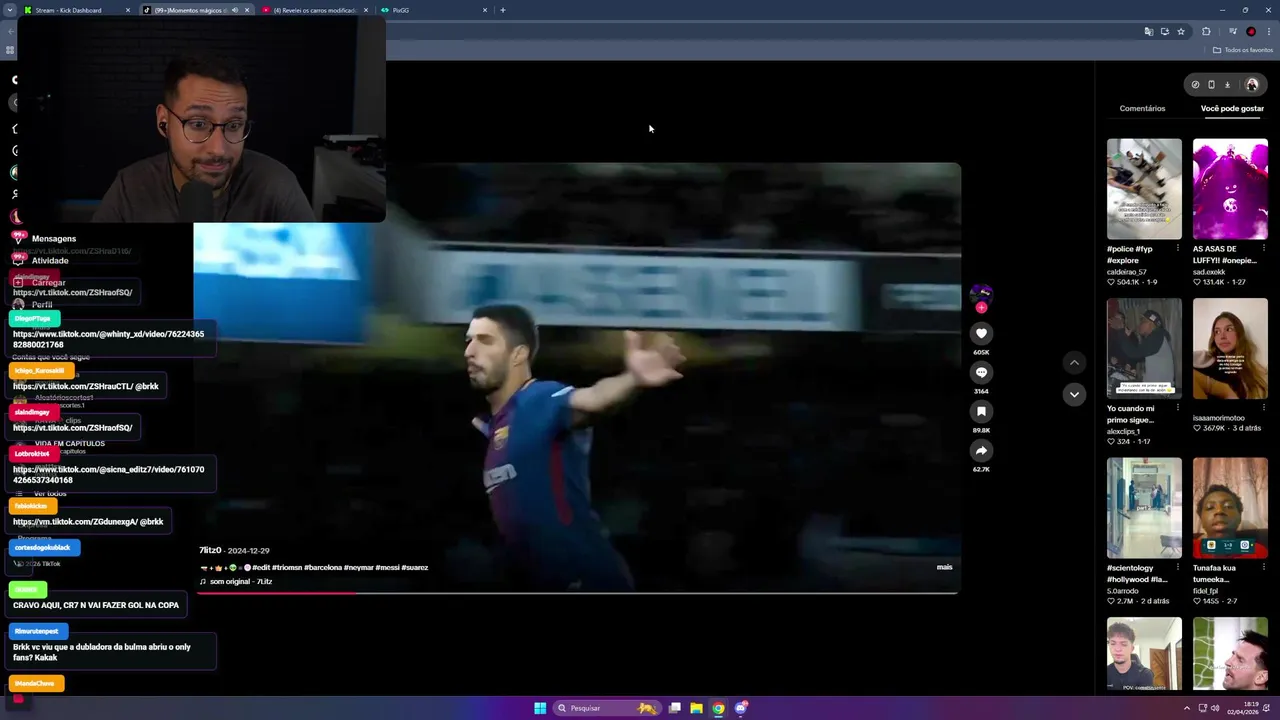Open Windows Start menu
Screen dimensions: 1280x720
click(x=540, y=708)
